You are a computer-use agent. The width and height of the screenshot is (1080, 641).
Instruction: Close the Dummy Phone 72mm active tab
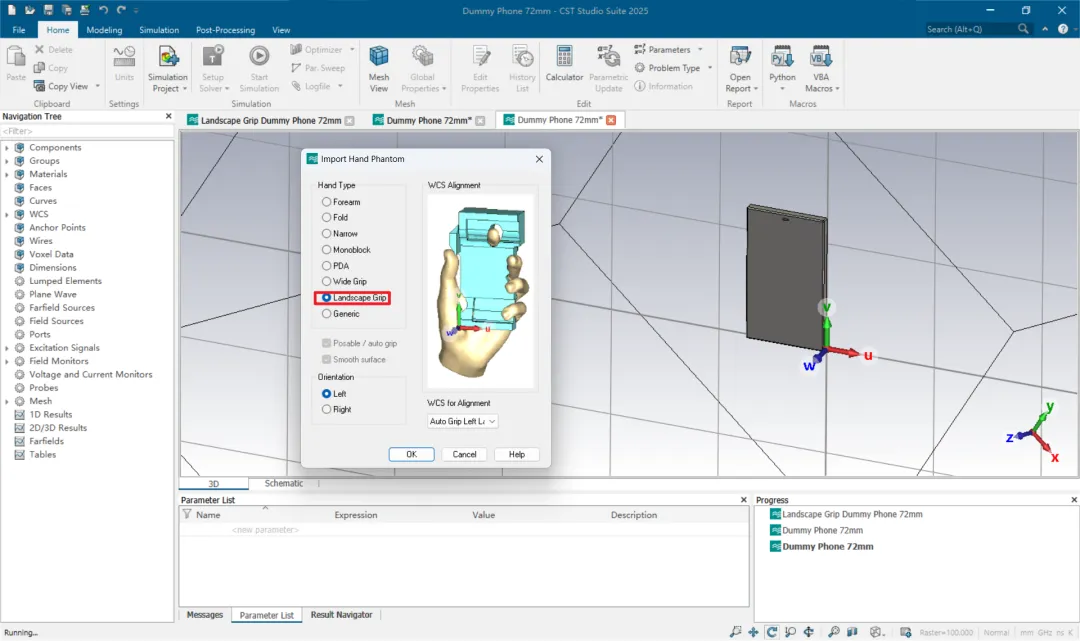[611, 120]
